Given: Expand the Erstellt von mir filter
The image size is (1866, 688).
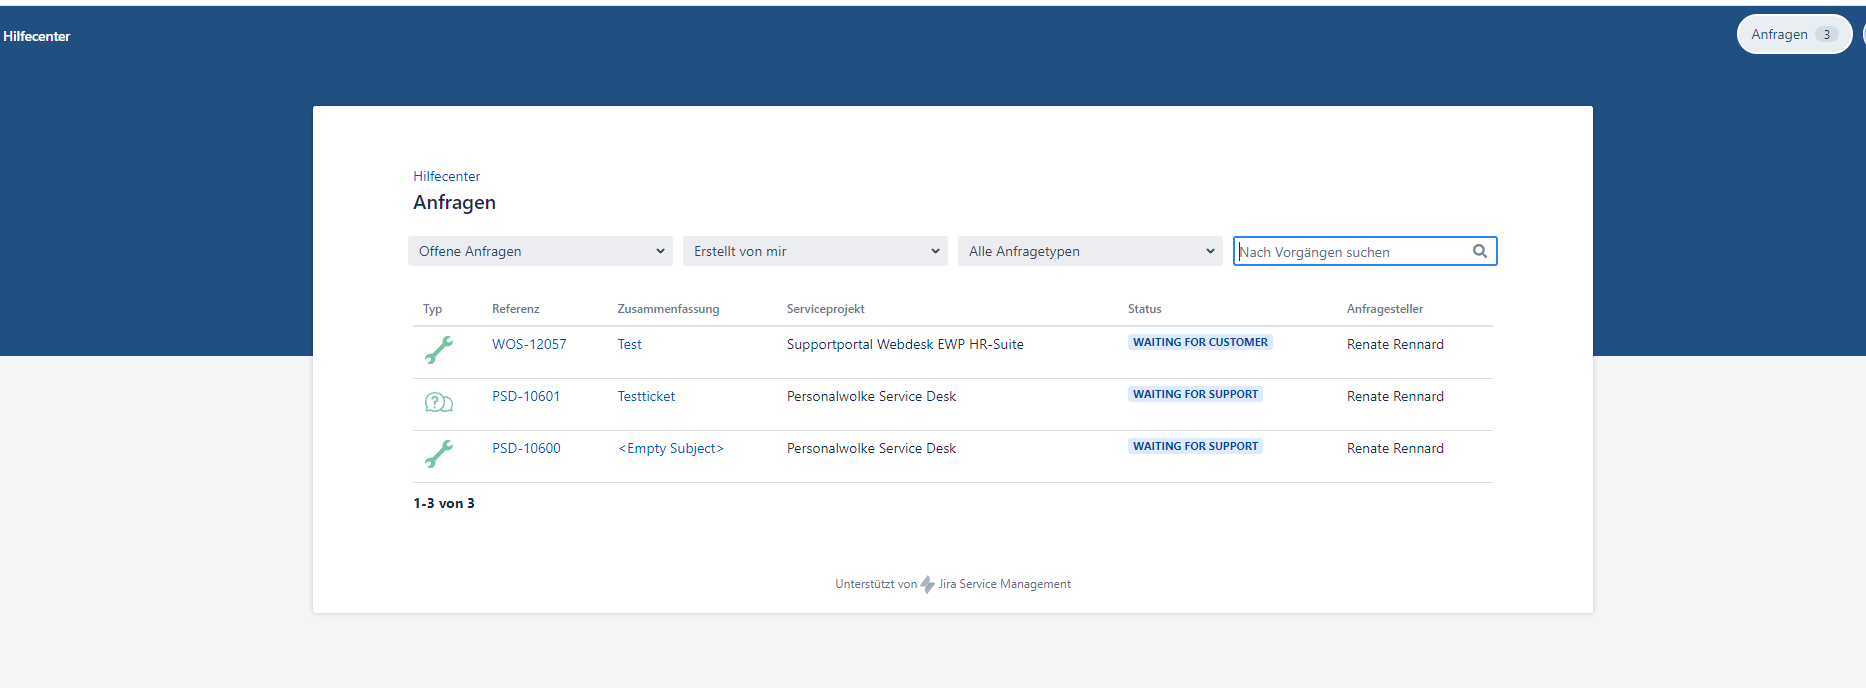Looking at the screenshot, I should pyautogui.click(x=815, y=251).
